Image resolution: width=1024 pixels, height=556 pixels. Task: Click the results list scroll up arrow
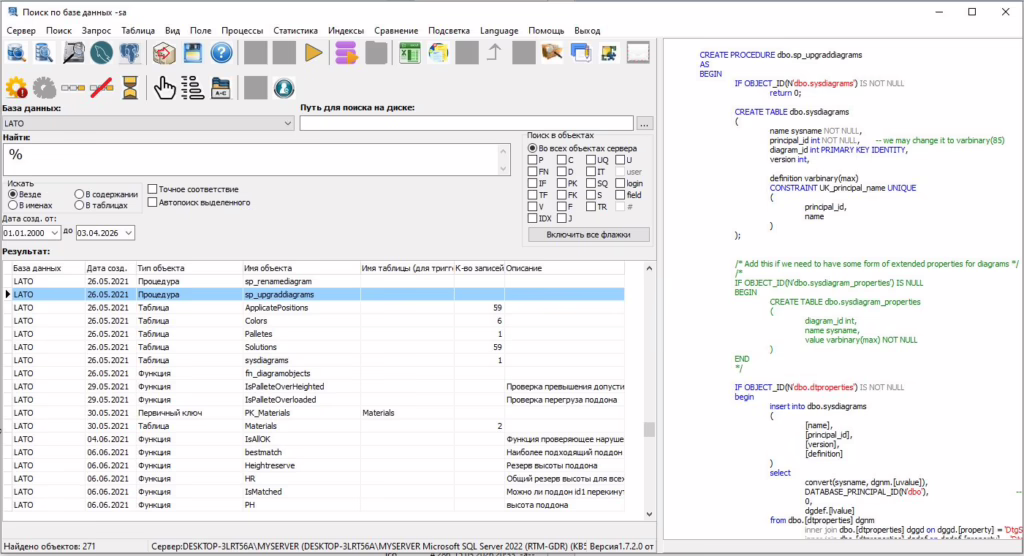[x=649, y=269]
